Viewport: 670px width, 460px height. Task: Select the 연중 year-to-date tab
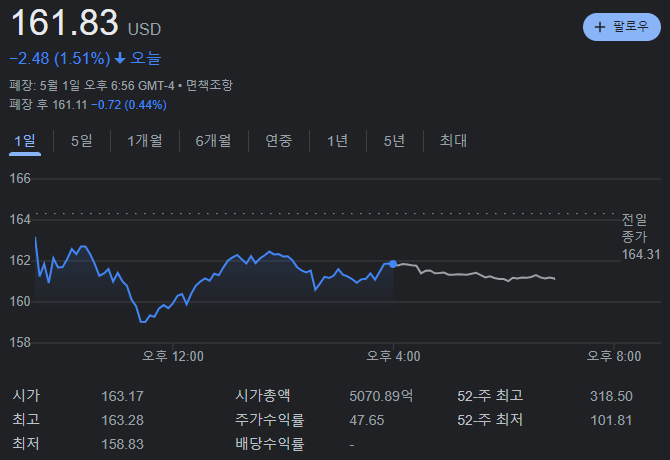tap(279, 141)
